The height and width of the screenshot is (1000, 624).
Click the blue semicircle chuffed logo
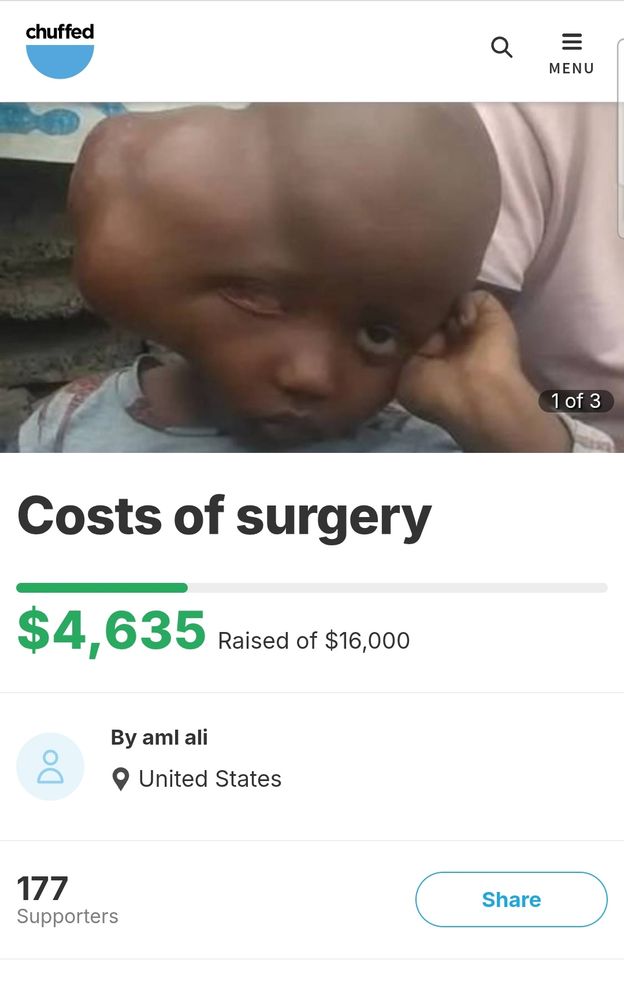tap(59, 62)
